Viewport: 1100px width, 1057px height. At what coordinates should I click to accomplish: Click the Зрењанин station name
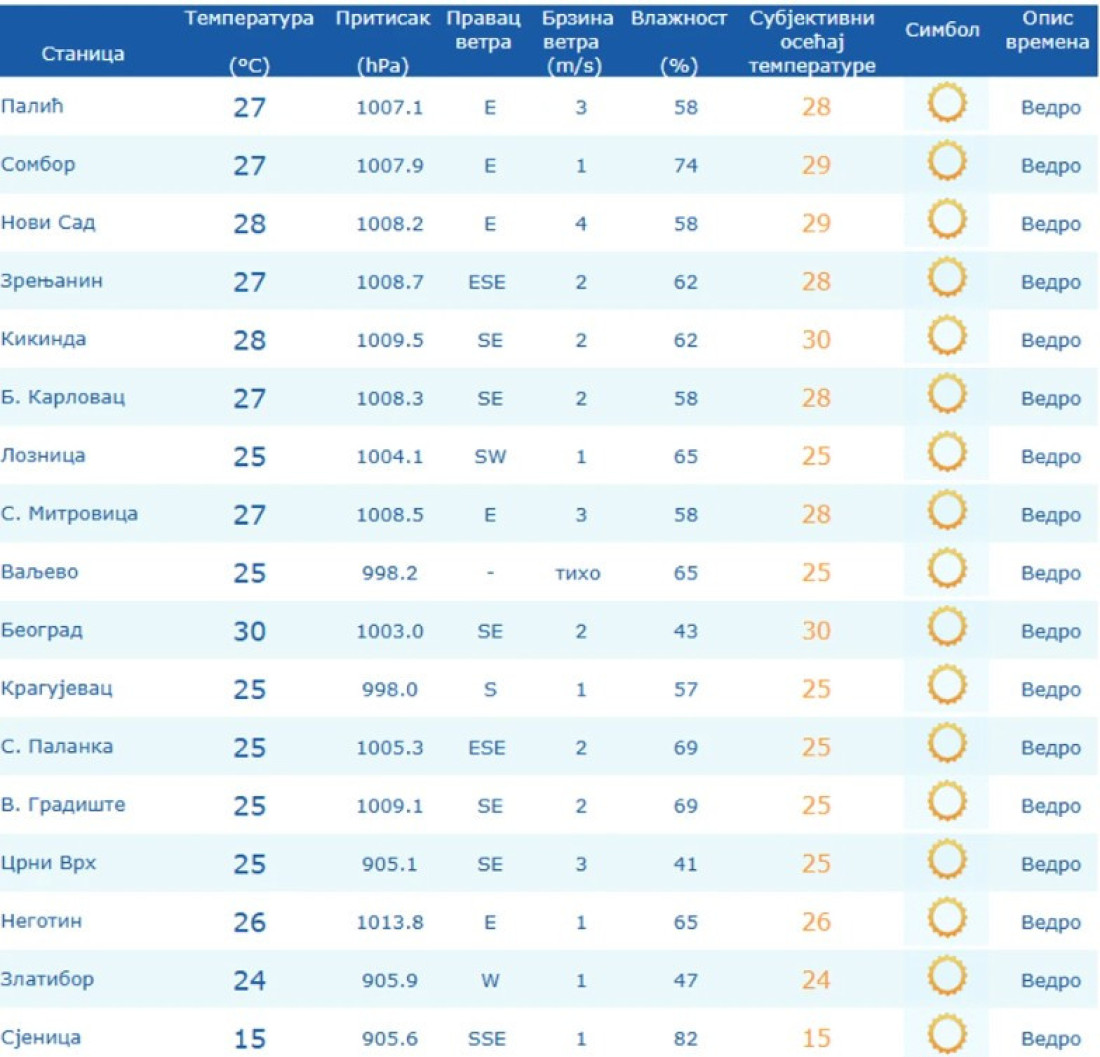tap(52, 281)
